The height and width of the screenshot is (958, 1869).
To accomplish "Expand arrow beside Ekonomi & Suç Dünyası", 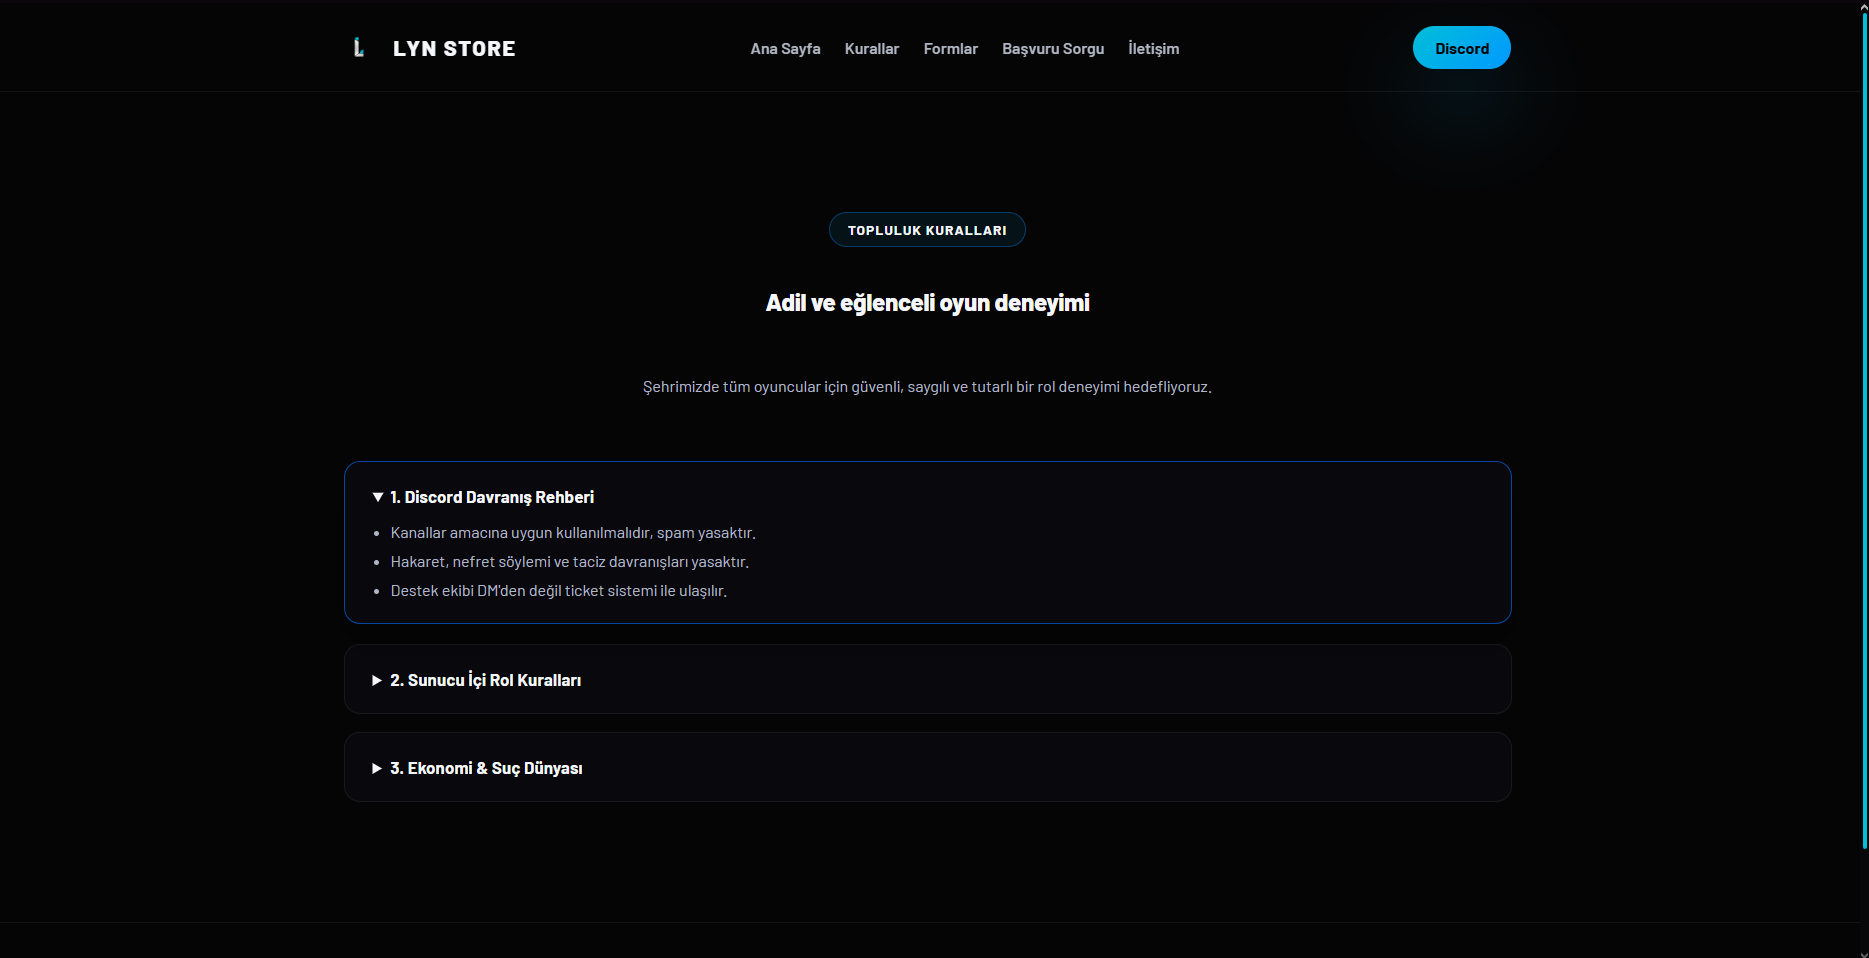I will pos(377,768).
